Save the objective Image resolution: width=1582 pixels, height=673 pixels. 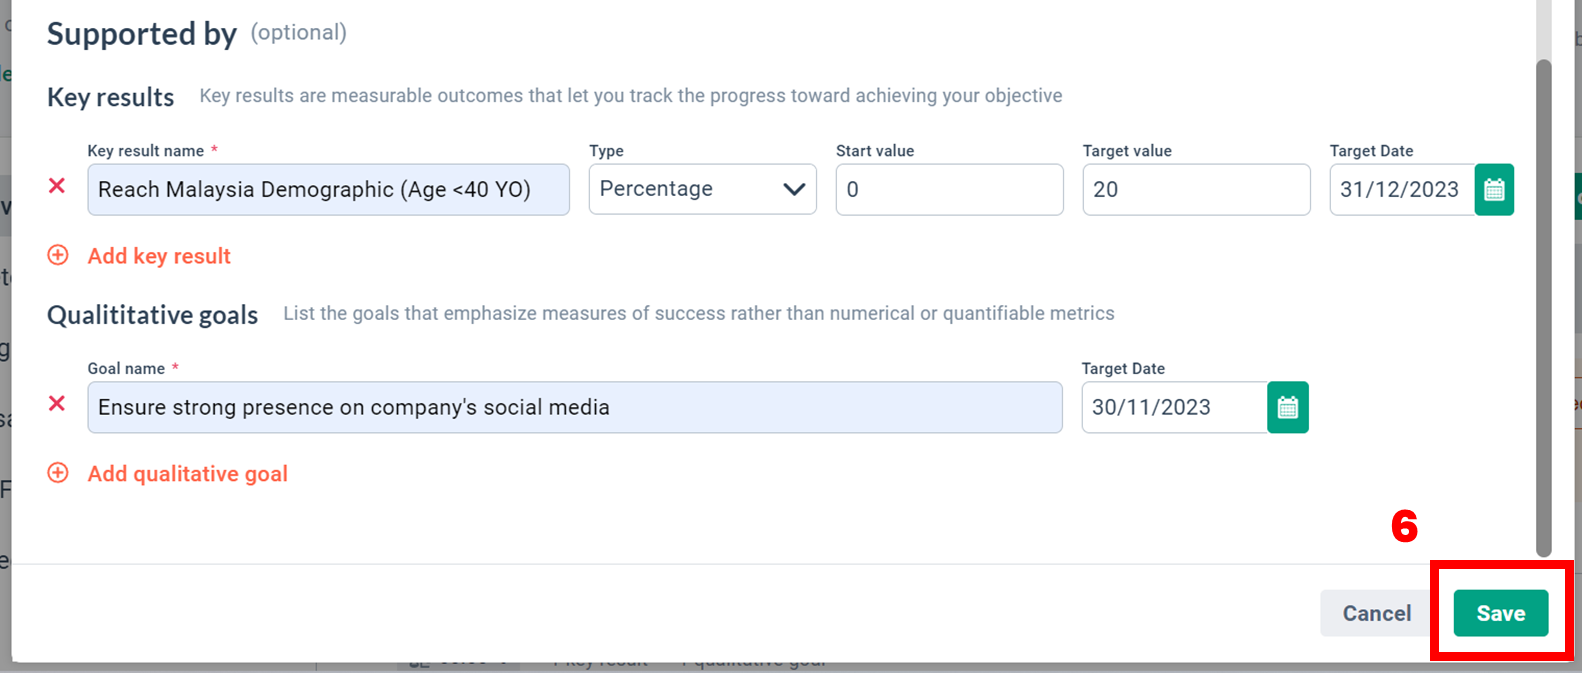(x=1500, y=613)
